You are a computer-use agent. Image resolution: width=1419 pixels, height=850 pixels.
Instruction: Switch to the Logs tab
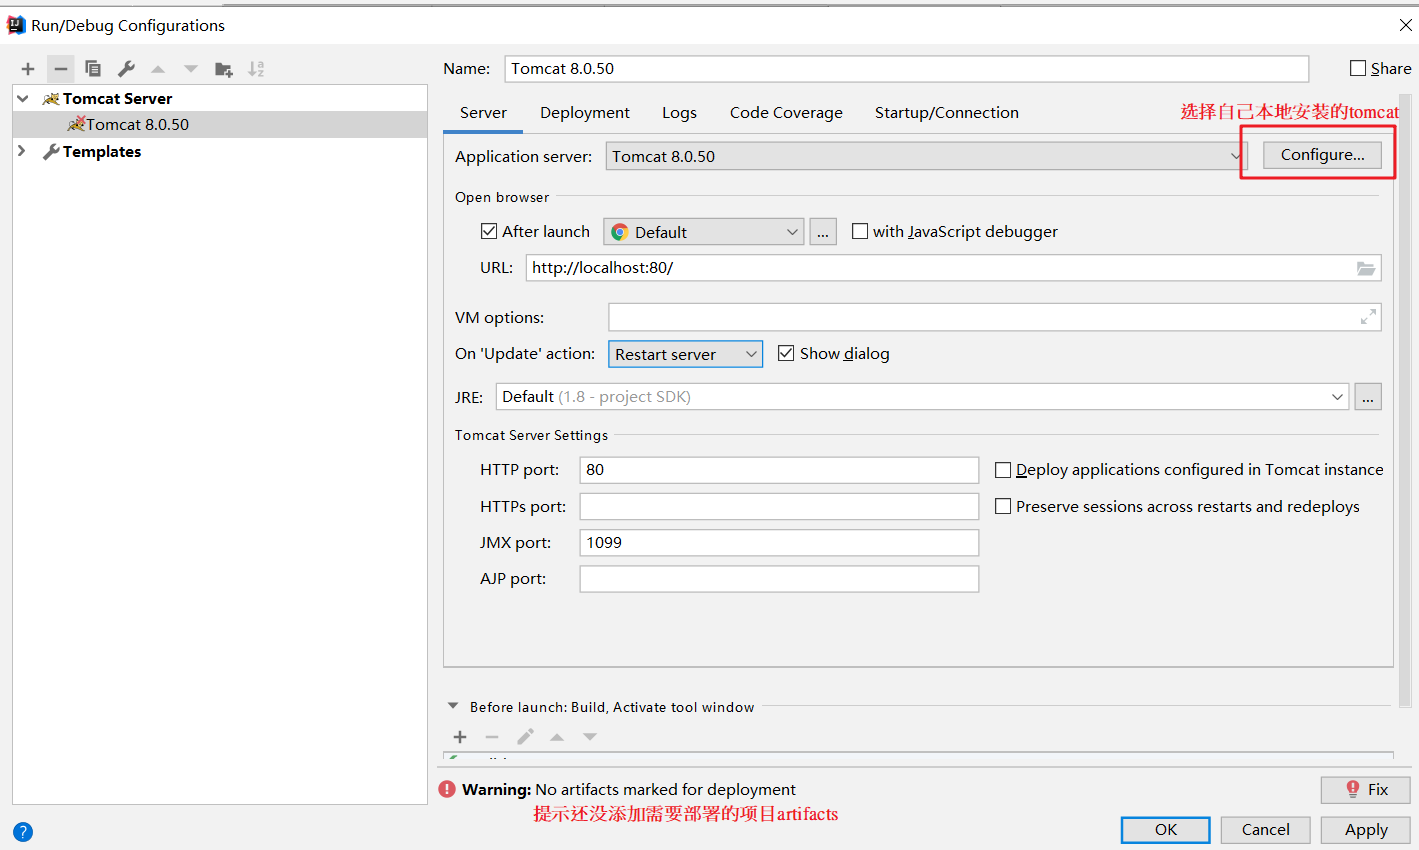[x=679, y=113]
